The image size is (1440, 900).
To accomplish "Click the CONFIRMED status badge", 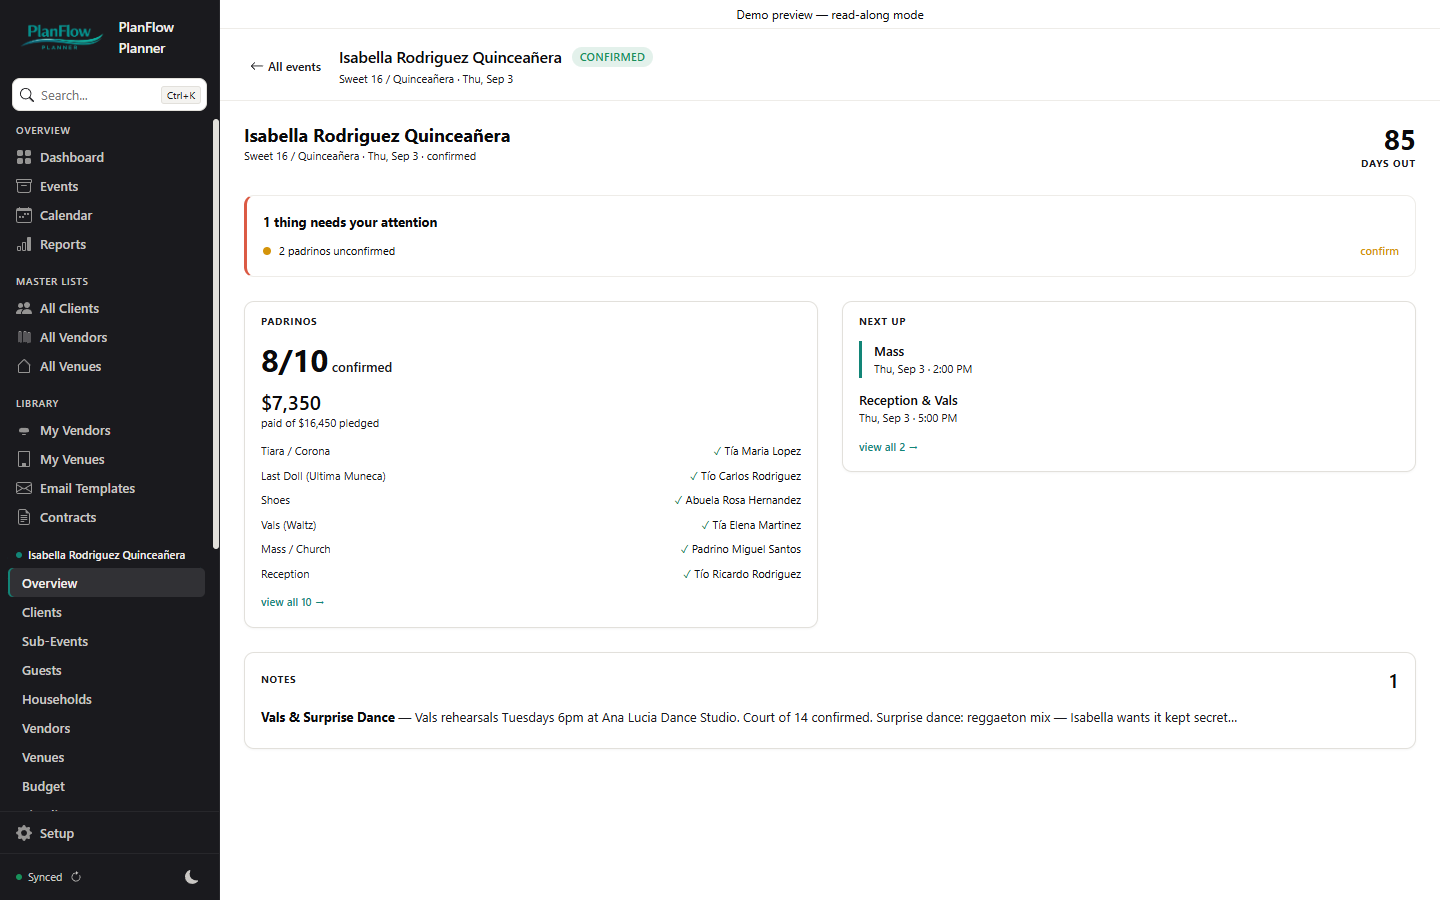I will (612, 57).
